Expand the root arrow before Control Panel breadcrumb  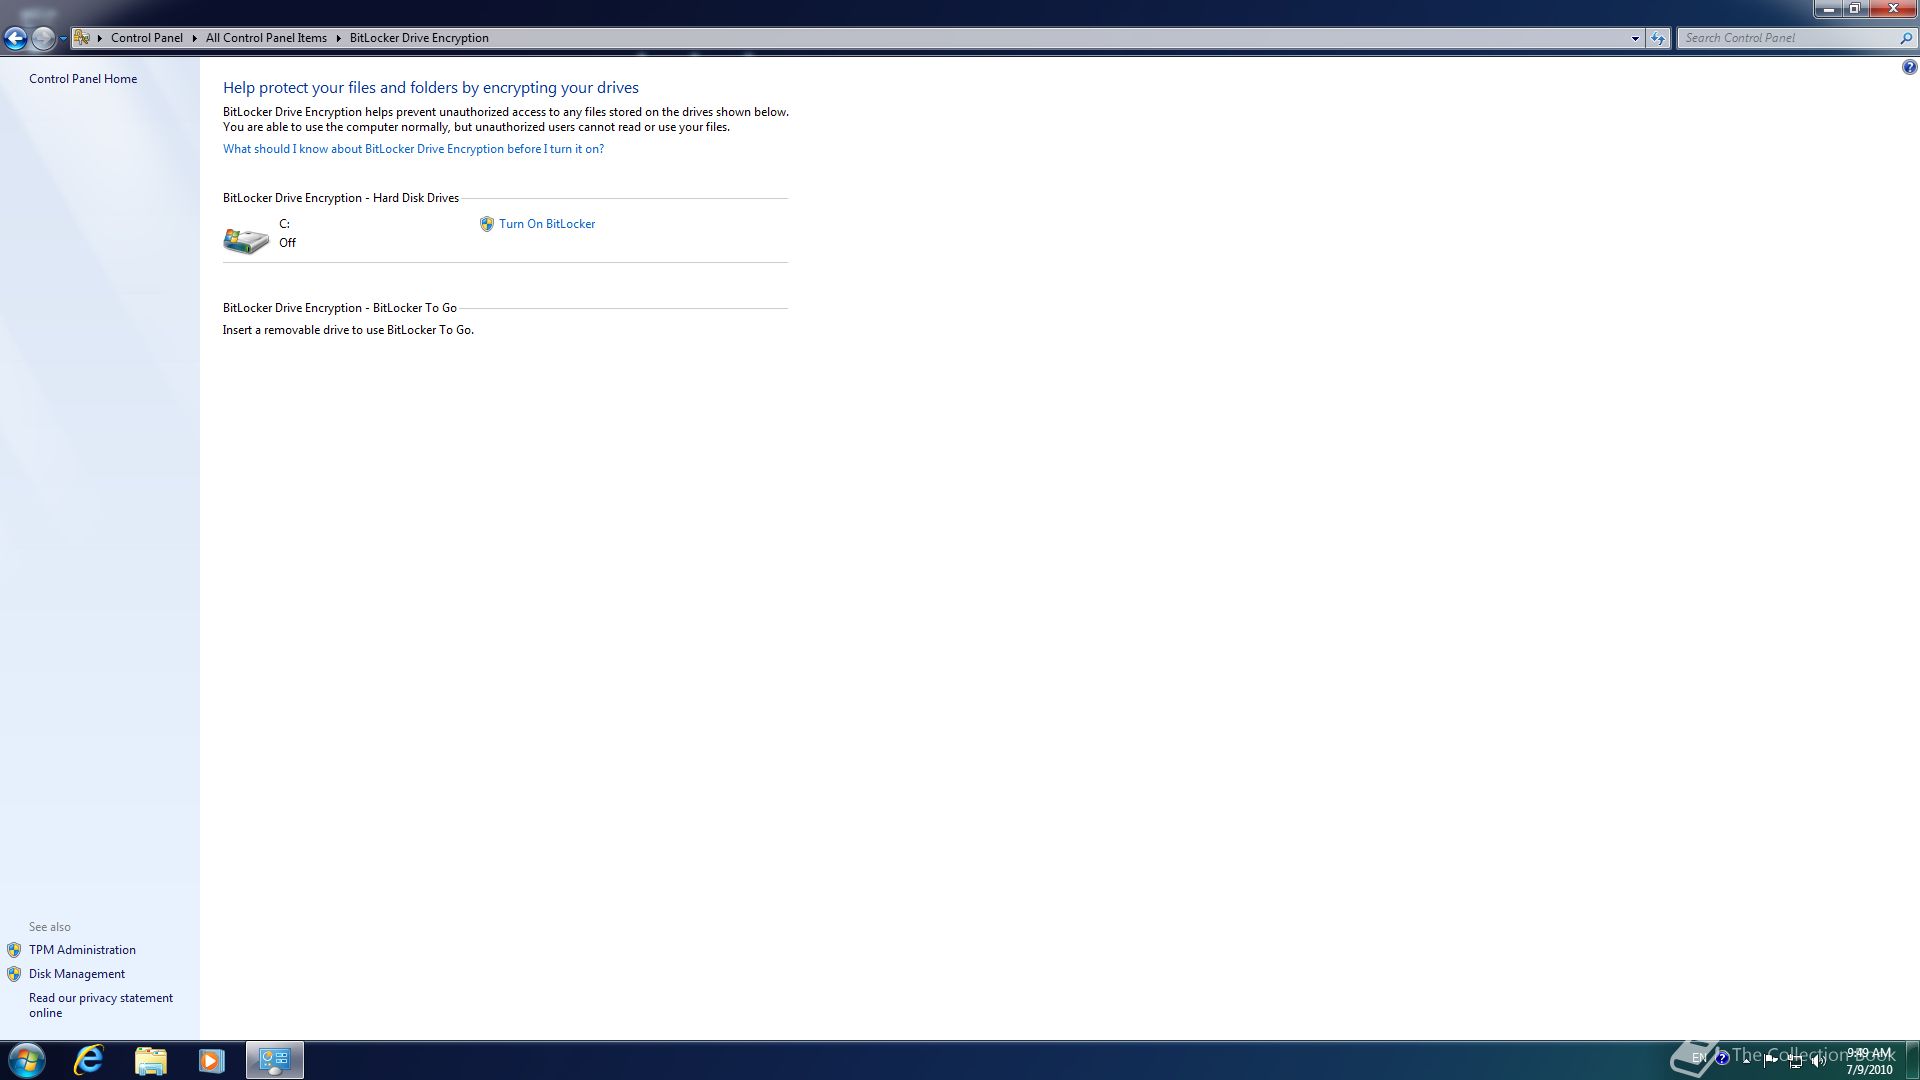100,38
